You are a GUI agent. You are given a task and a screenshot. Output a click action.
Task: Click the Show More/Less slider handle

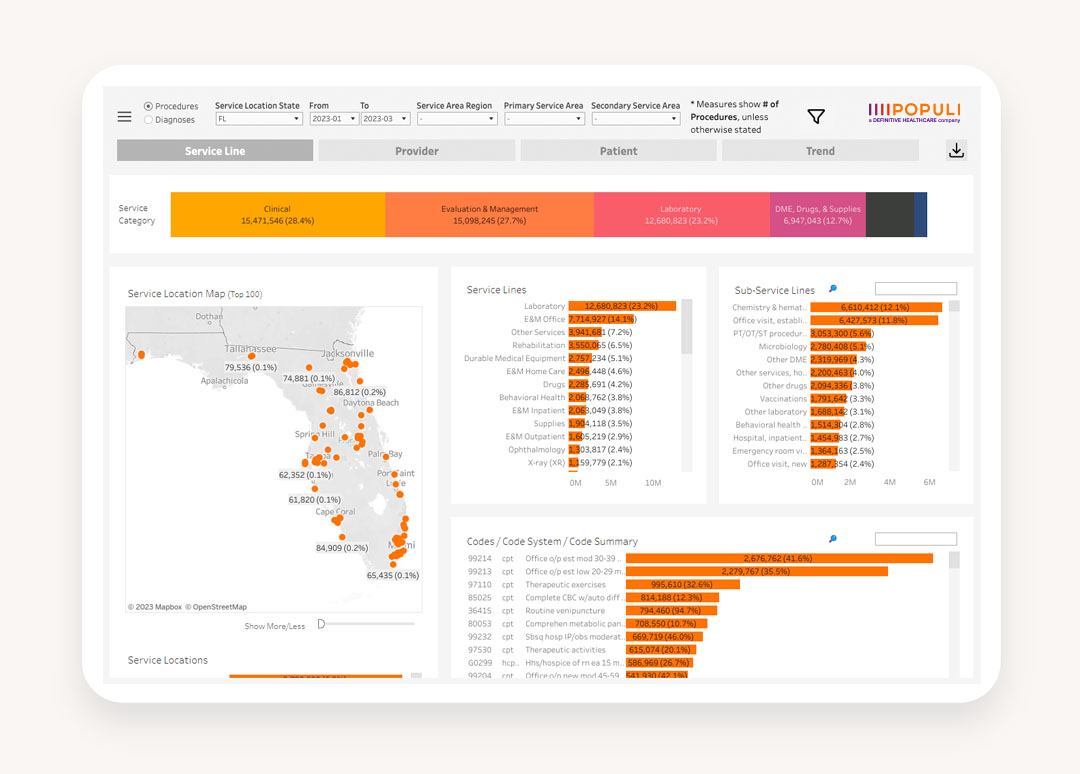[x=321, y=624]
